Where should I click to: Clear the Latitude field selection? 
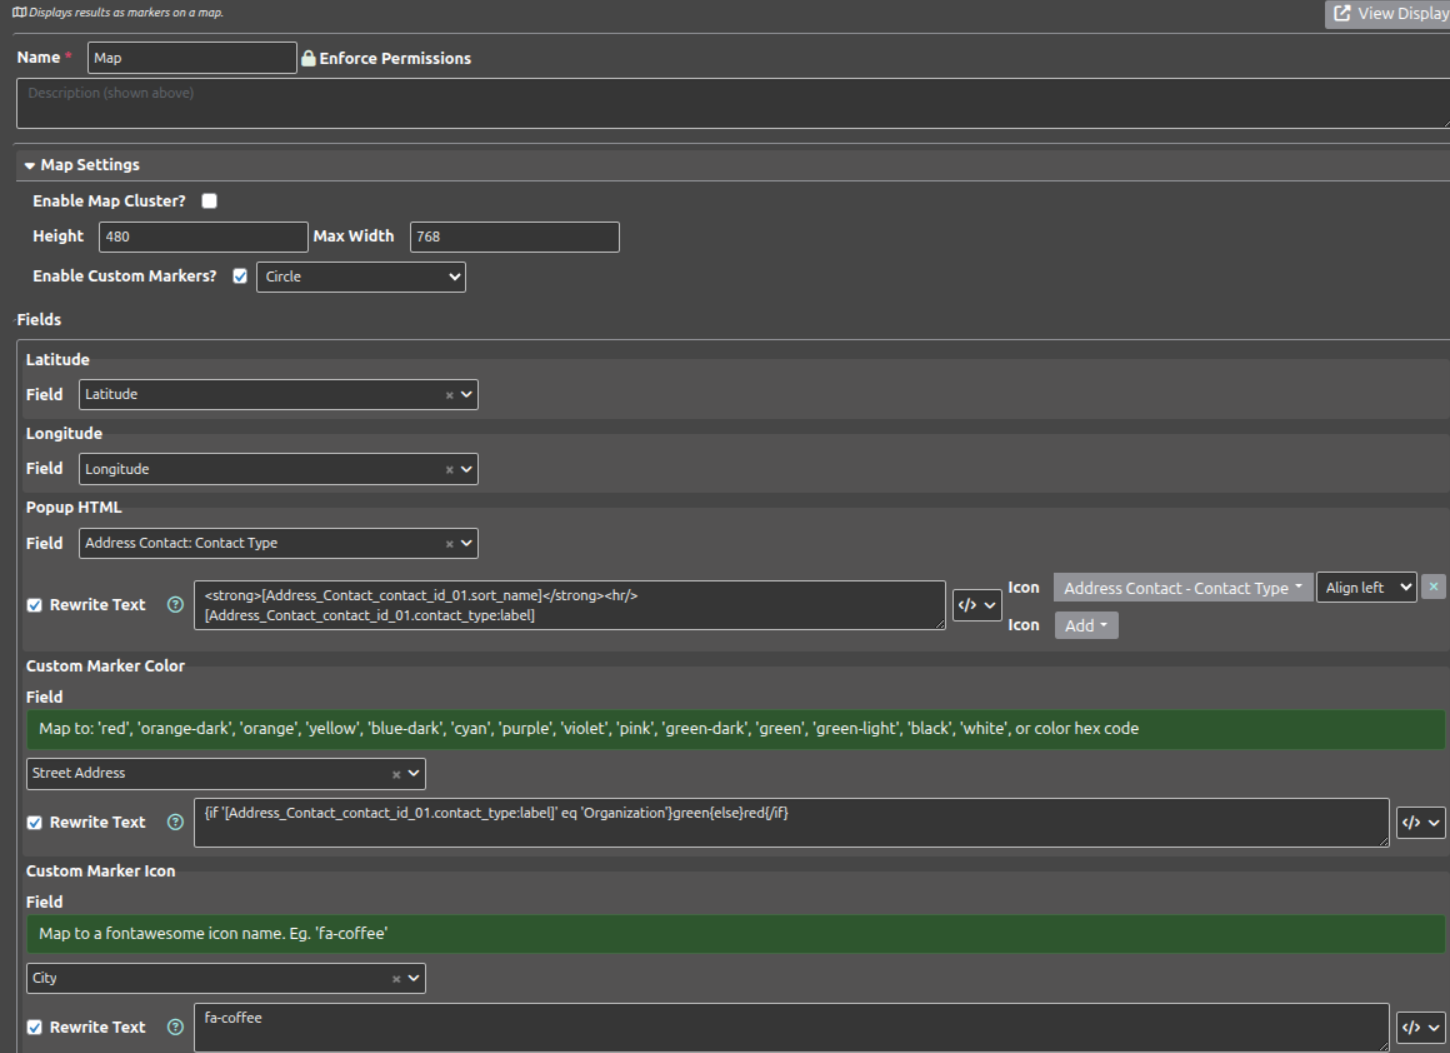point(449,395)
